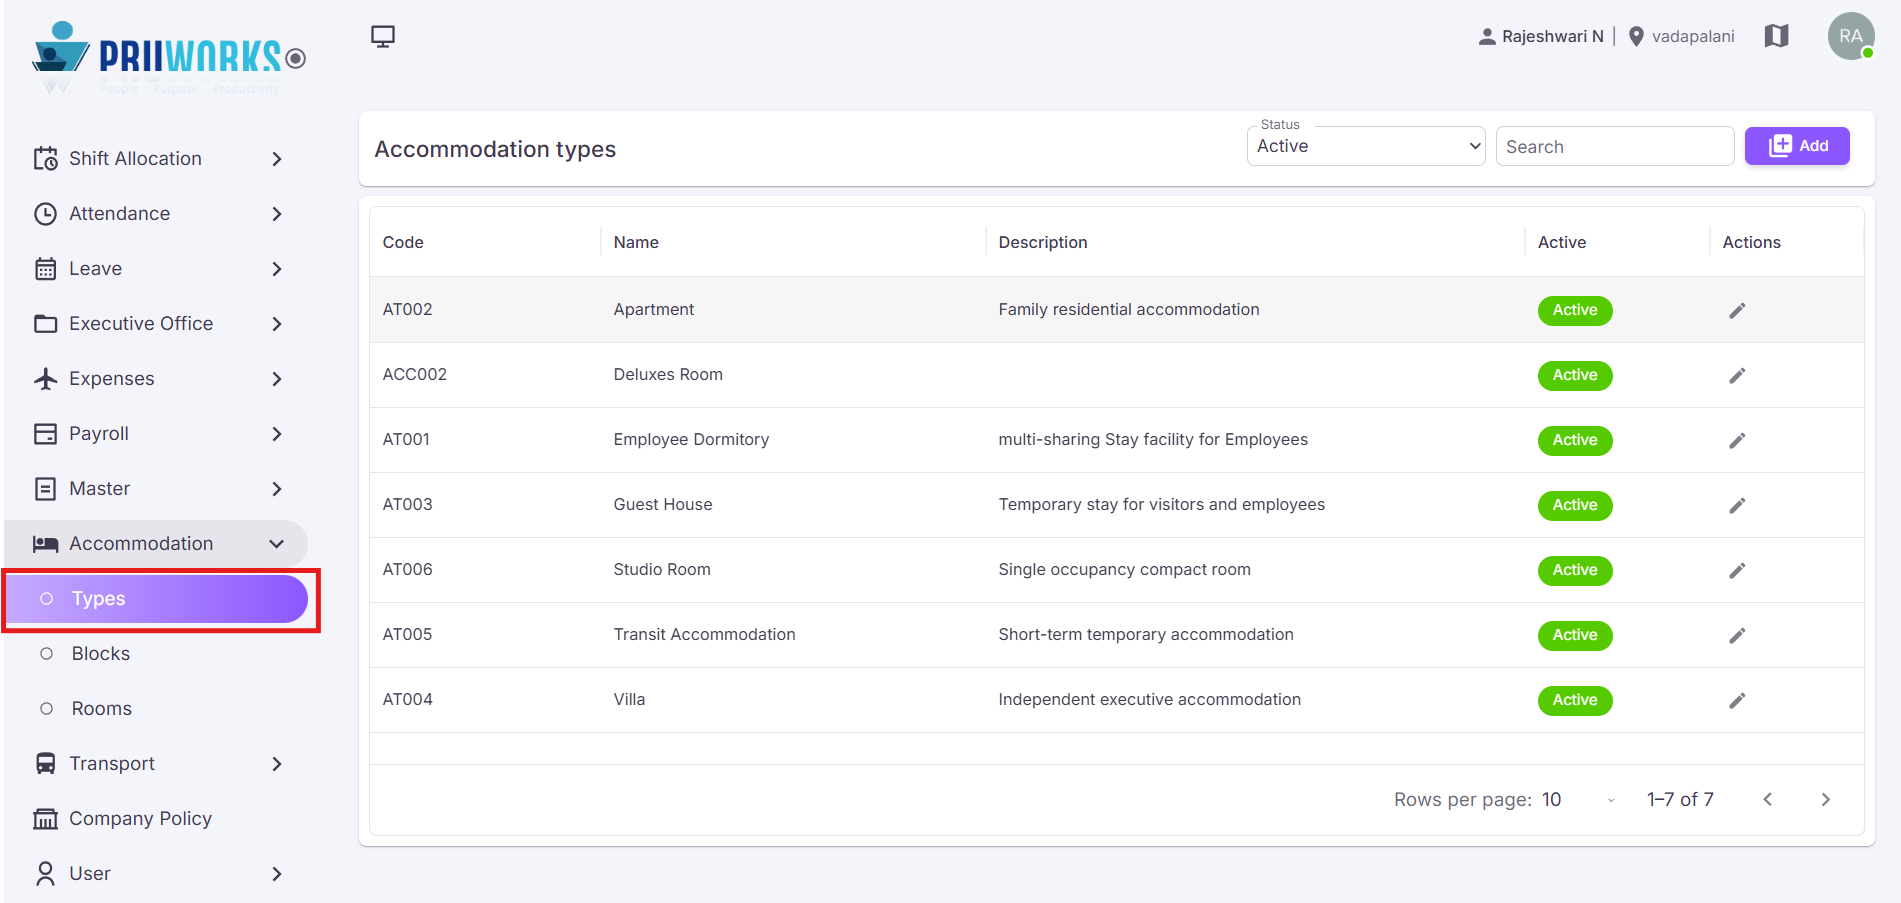Expand Leave chevron

tap(277, 269)
